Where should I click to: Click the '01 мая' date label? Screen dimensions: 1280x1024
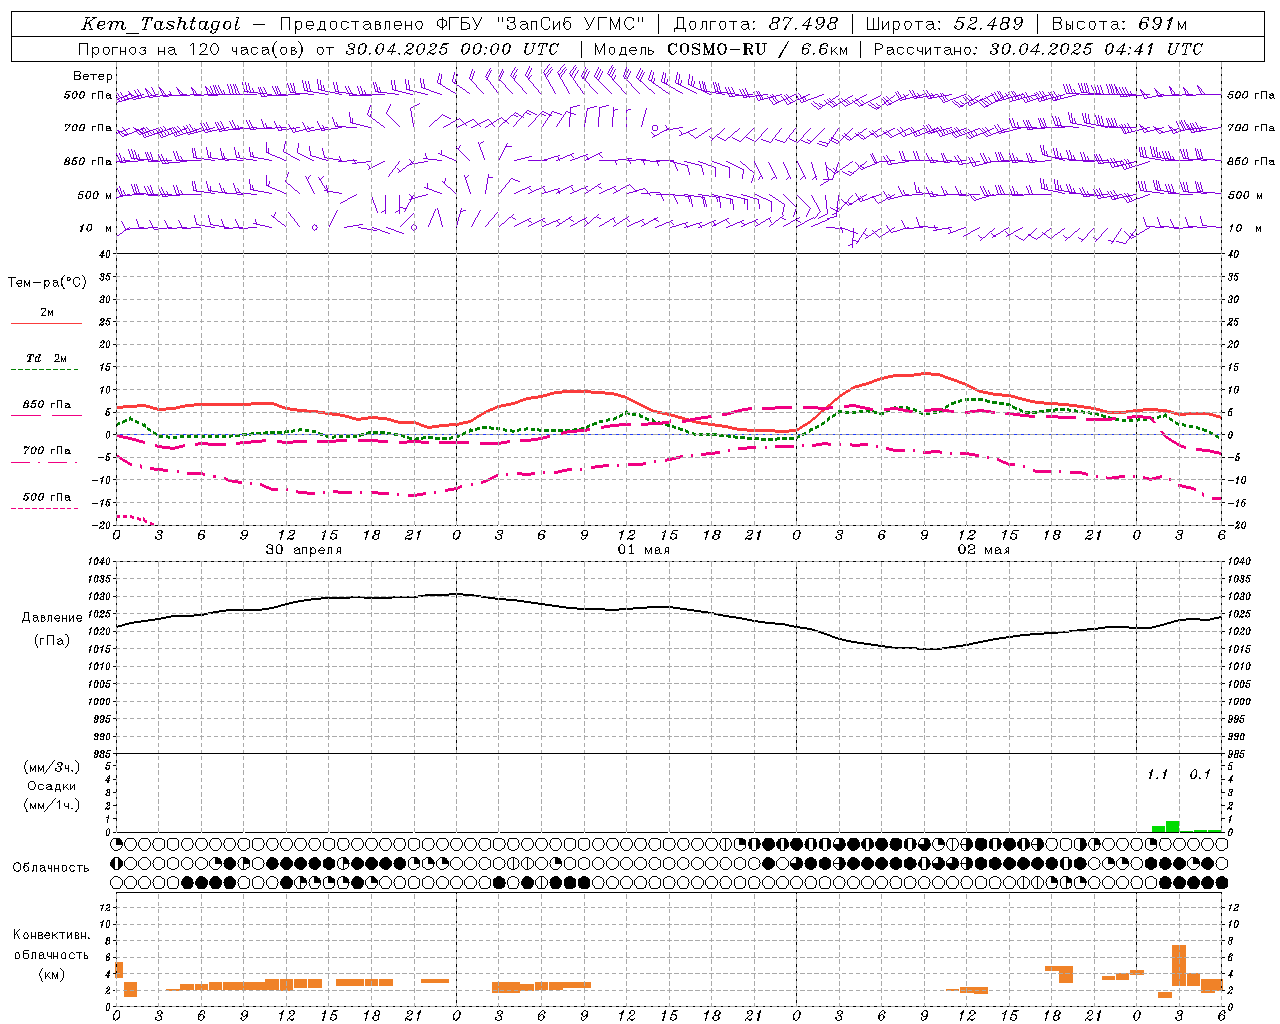click(x=643, y=550)
